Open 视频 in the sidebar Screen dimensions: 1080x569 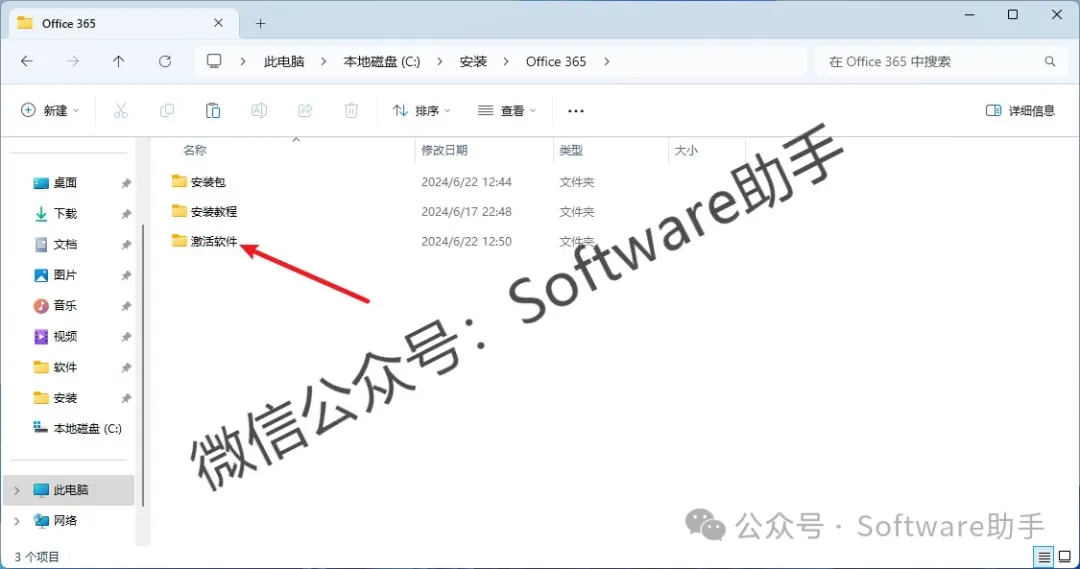tap(65, 336)
